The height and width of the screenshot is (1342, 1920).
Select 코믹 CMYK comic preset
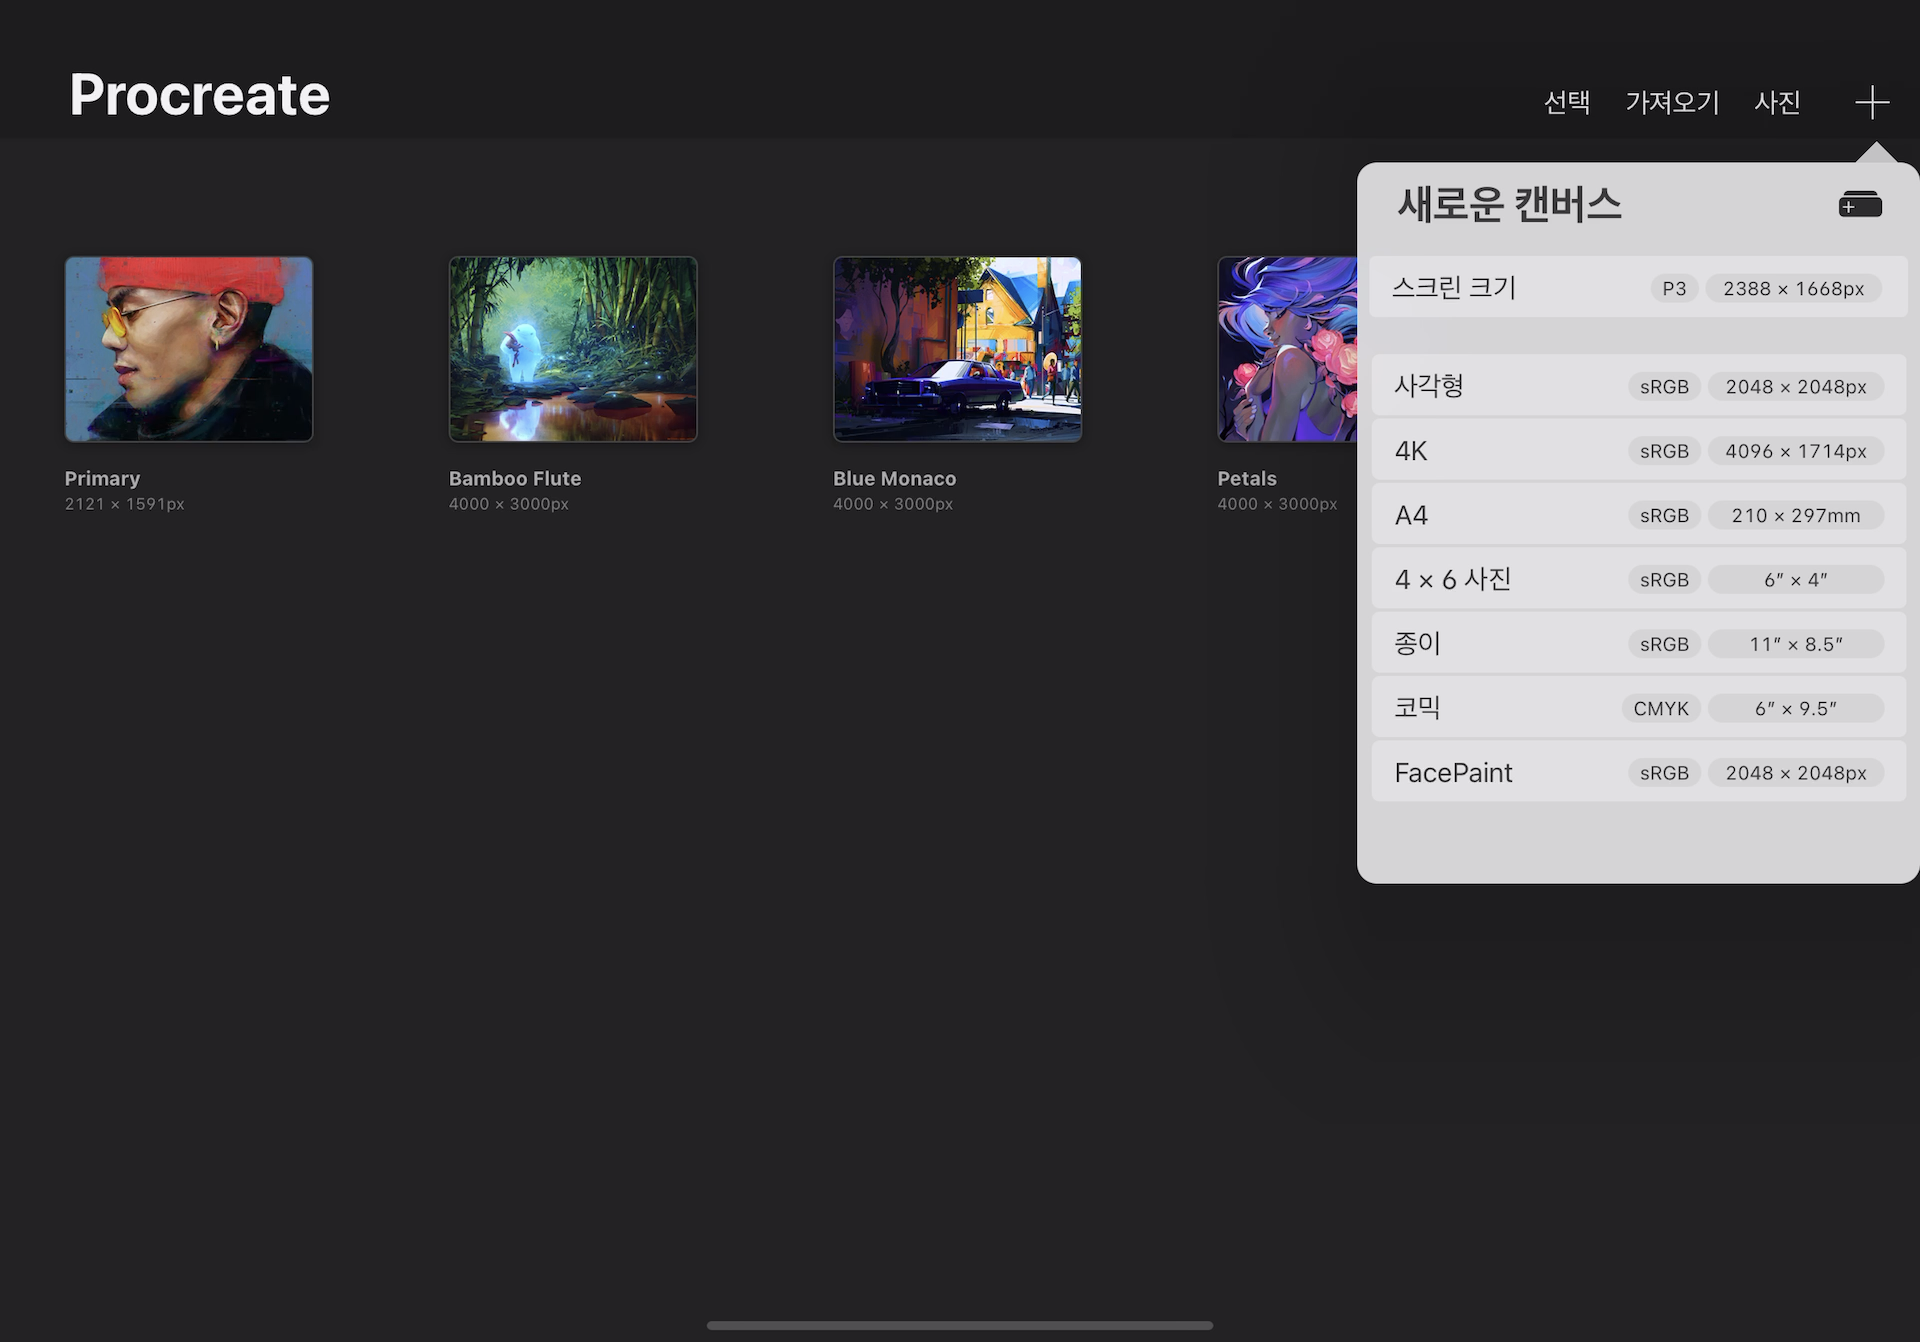coord(1637,708)
